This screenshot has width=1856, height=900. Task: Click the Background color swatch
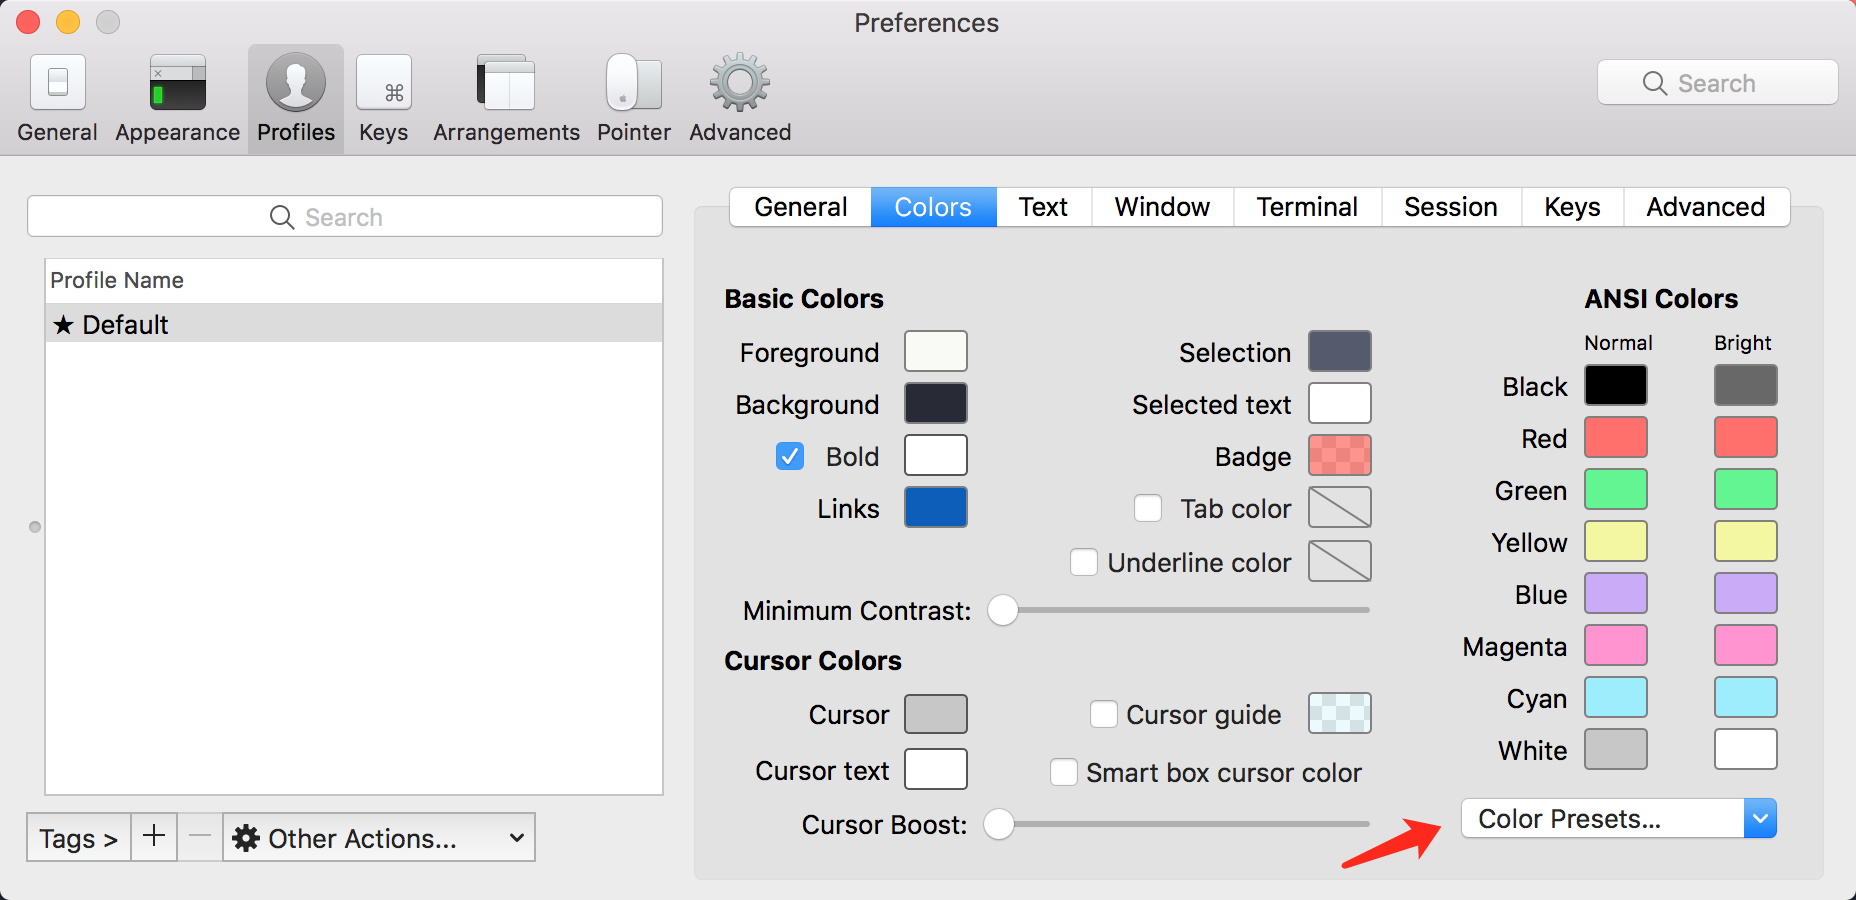[x=935, y=404]
